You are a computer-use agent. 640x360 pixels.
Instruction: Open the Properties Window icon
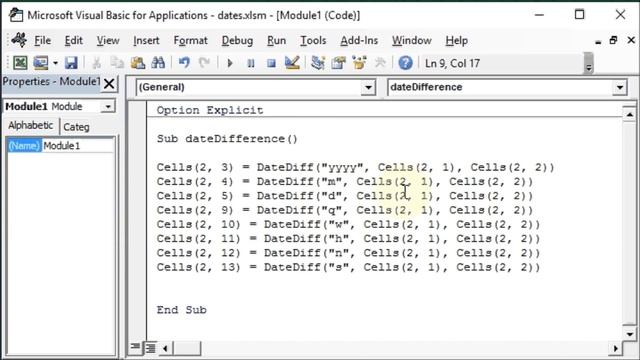point(338,63)
